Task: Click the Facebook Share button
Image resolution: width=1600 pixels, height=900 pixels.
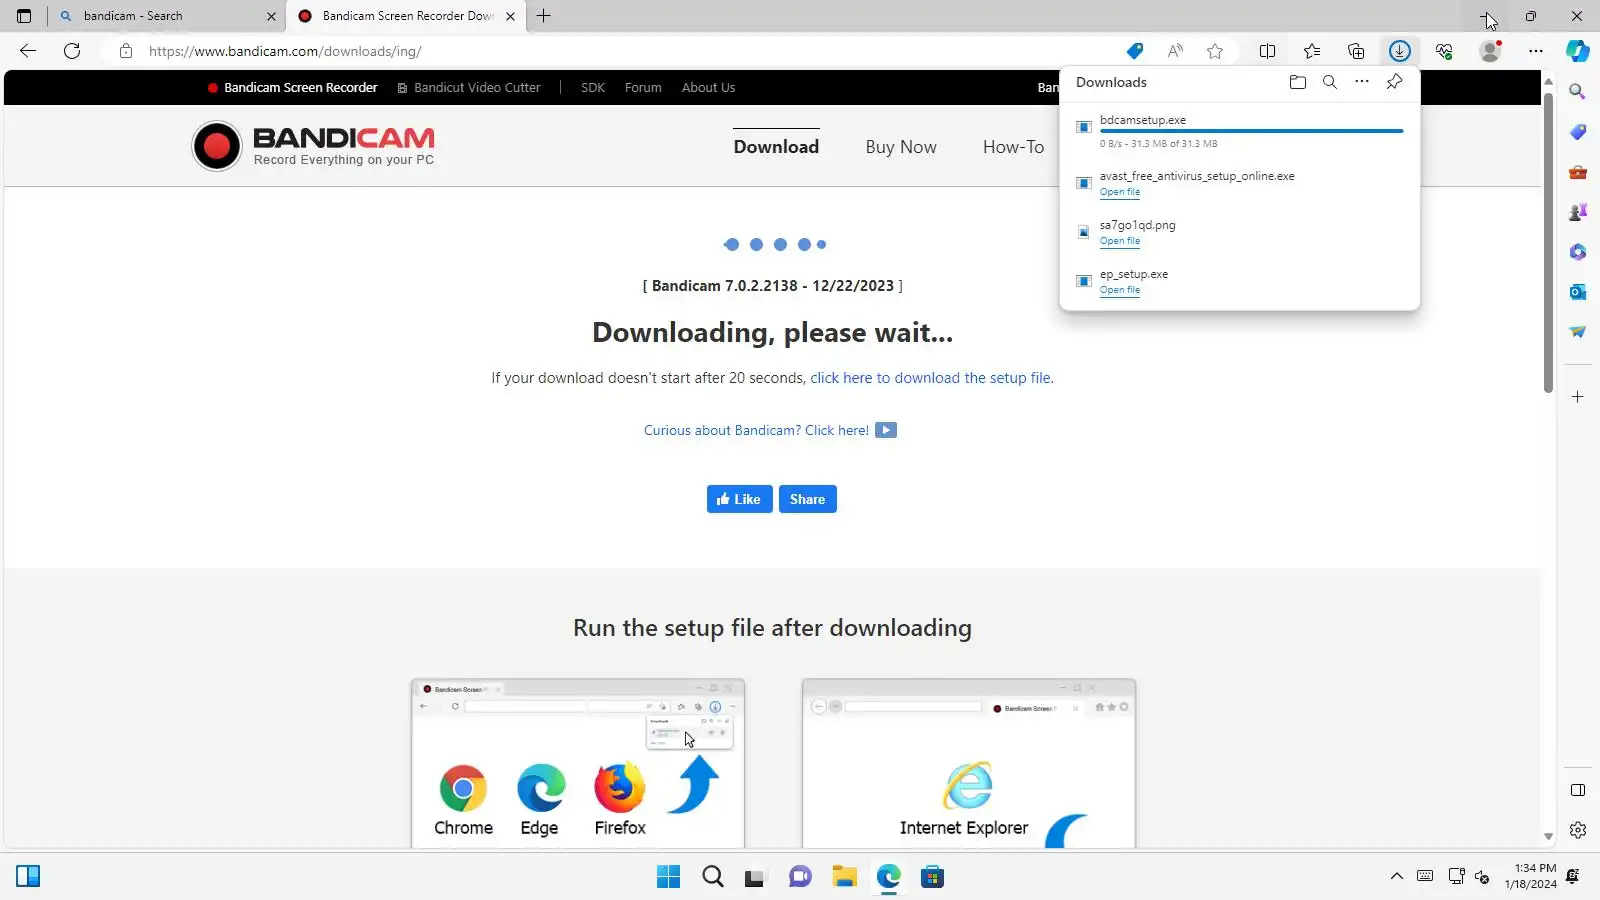Action: (807, 499)
